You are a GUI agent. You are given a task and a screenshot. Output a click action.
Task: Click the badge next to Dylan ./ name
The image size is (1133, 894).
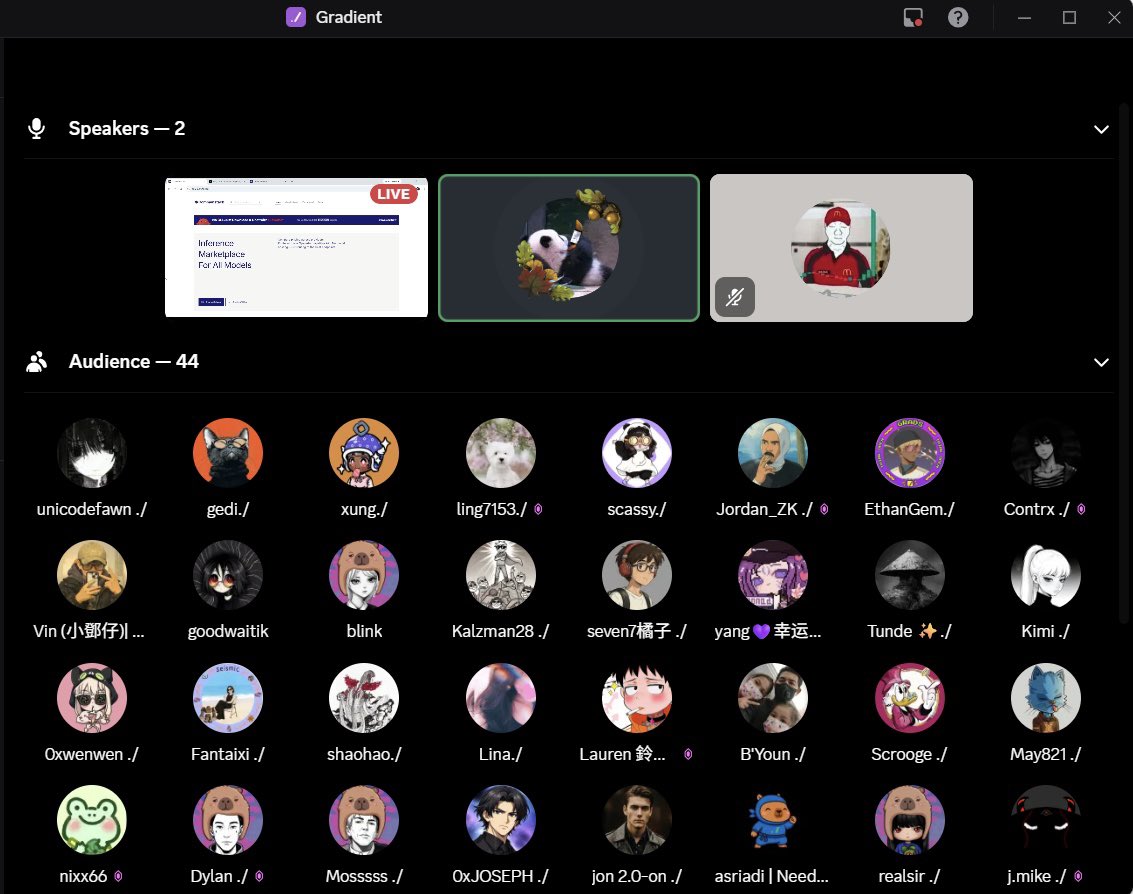[259, 877]
